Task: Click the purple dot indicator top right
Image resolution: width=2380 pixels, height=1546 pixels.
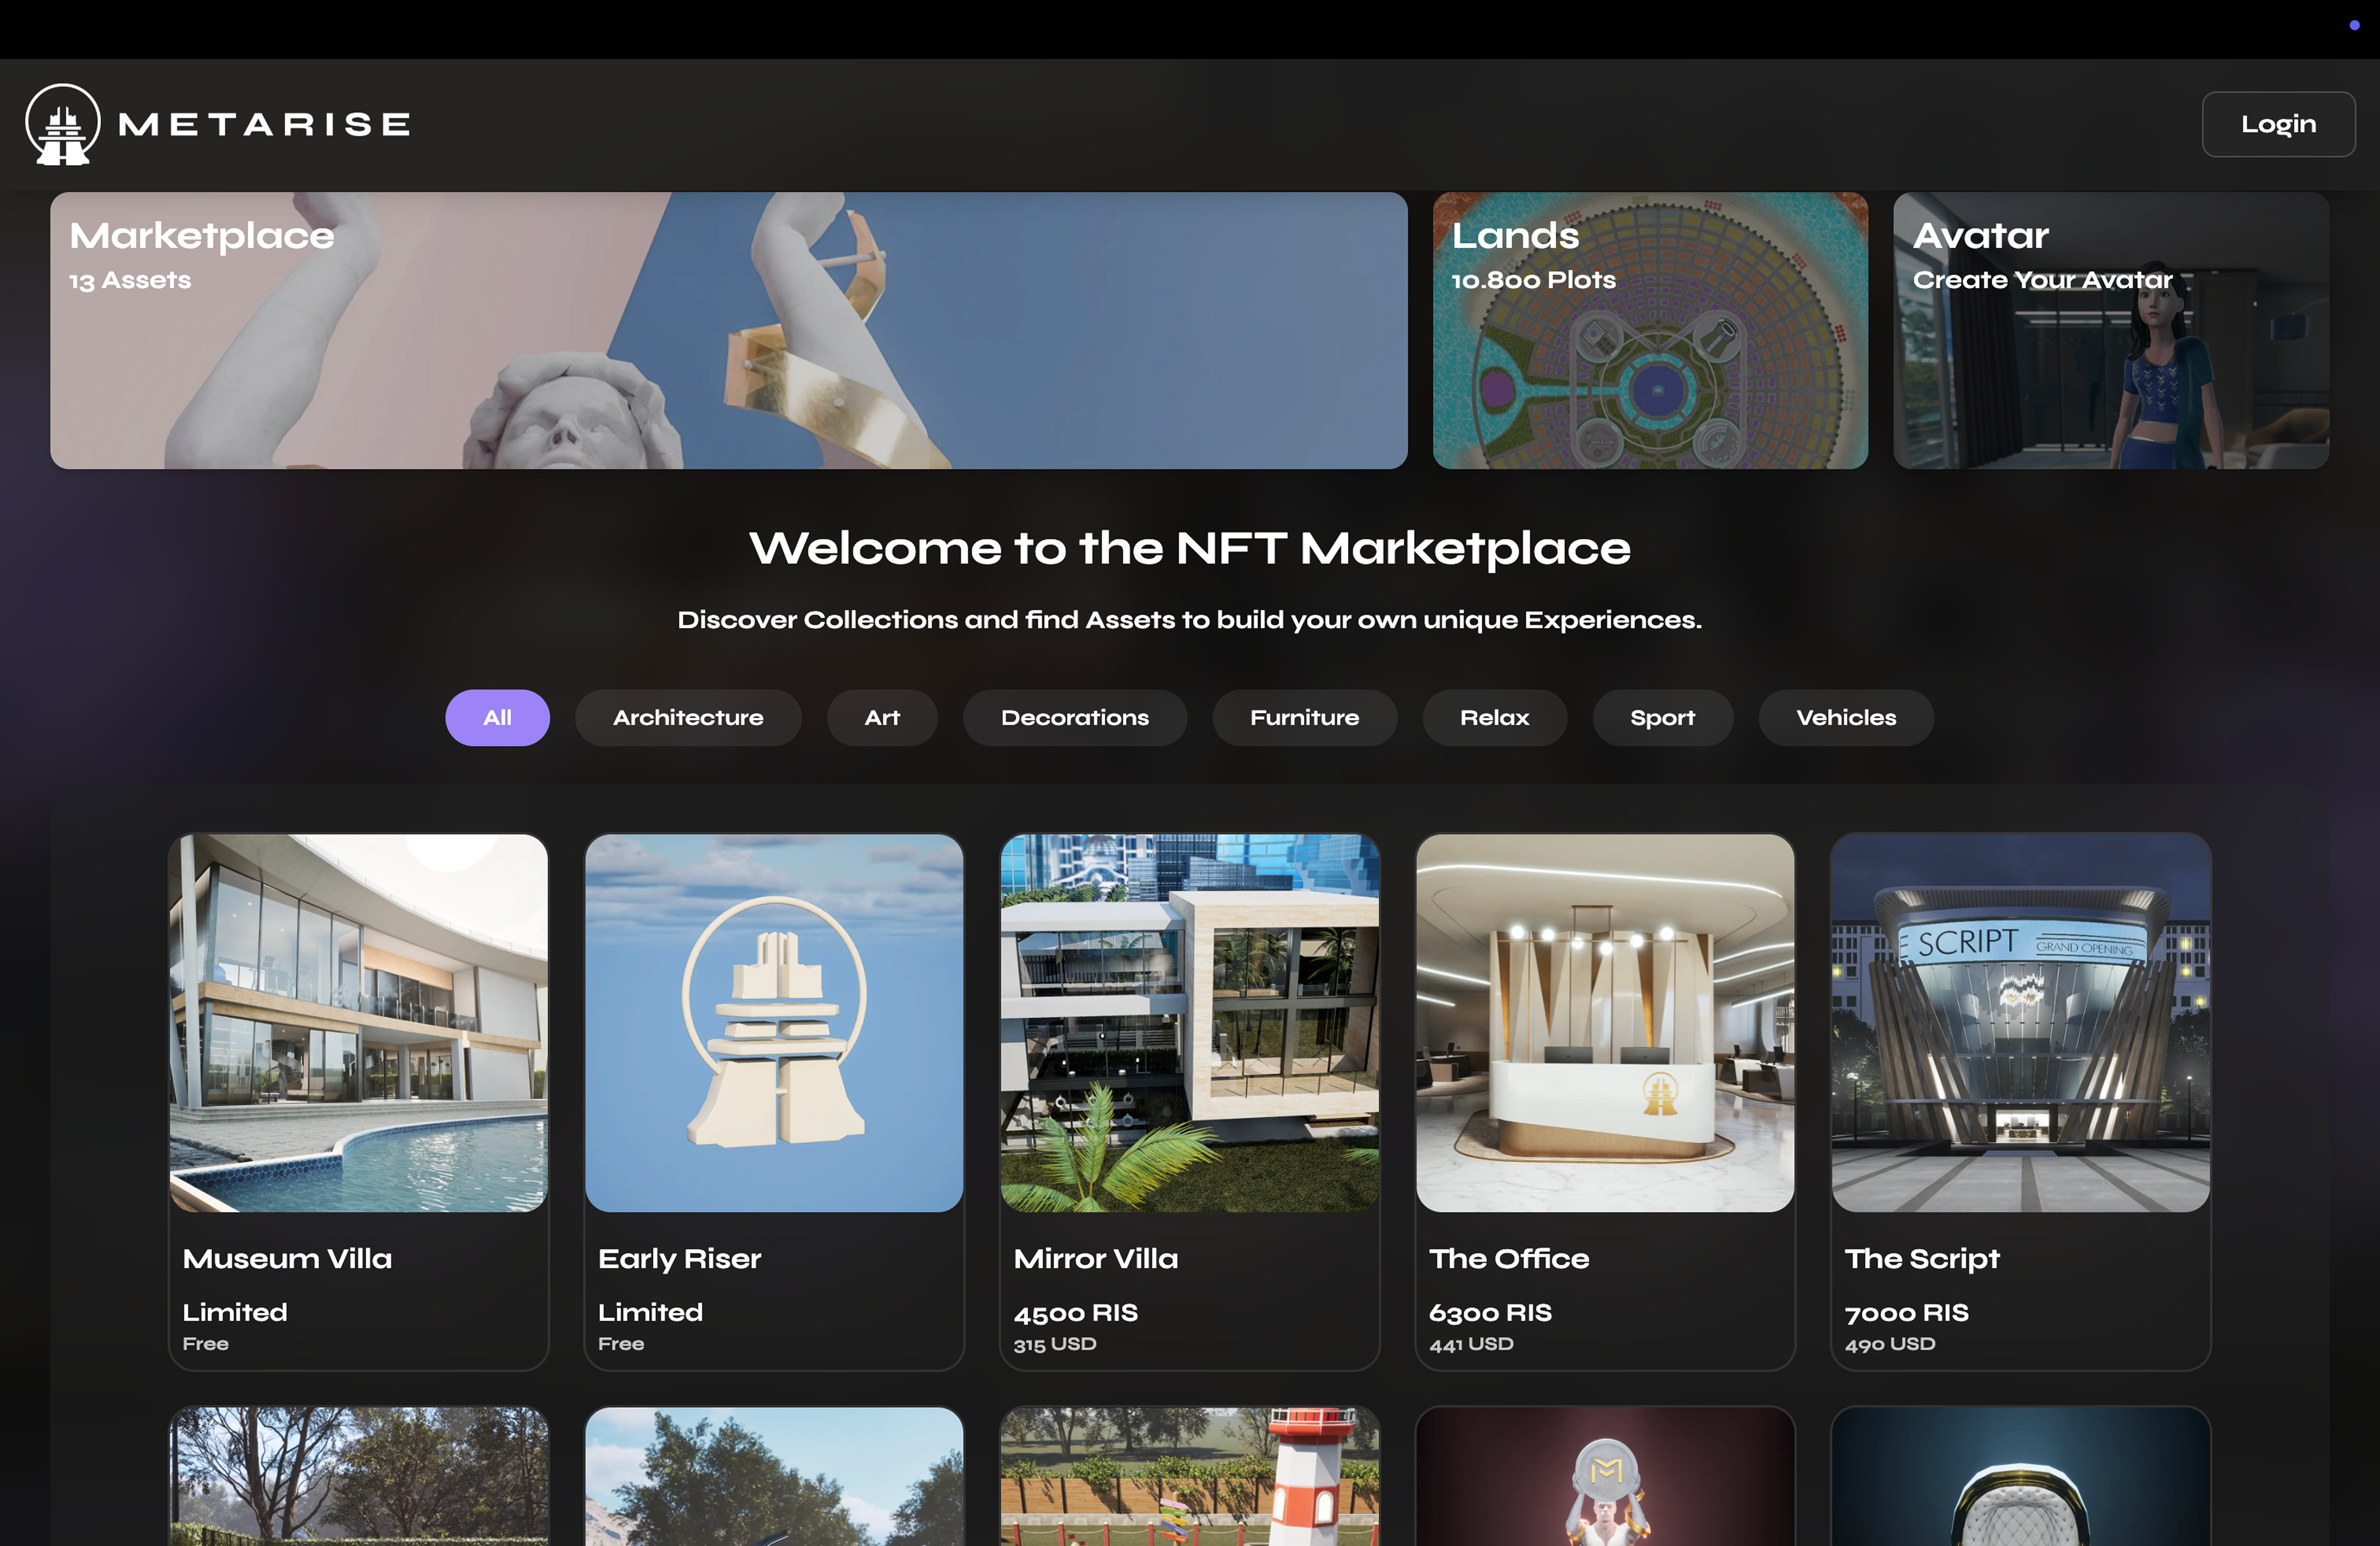Action: pos(2355,25)
